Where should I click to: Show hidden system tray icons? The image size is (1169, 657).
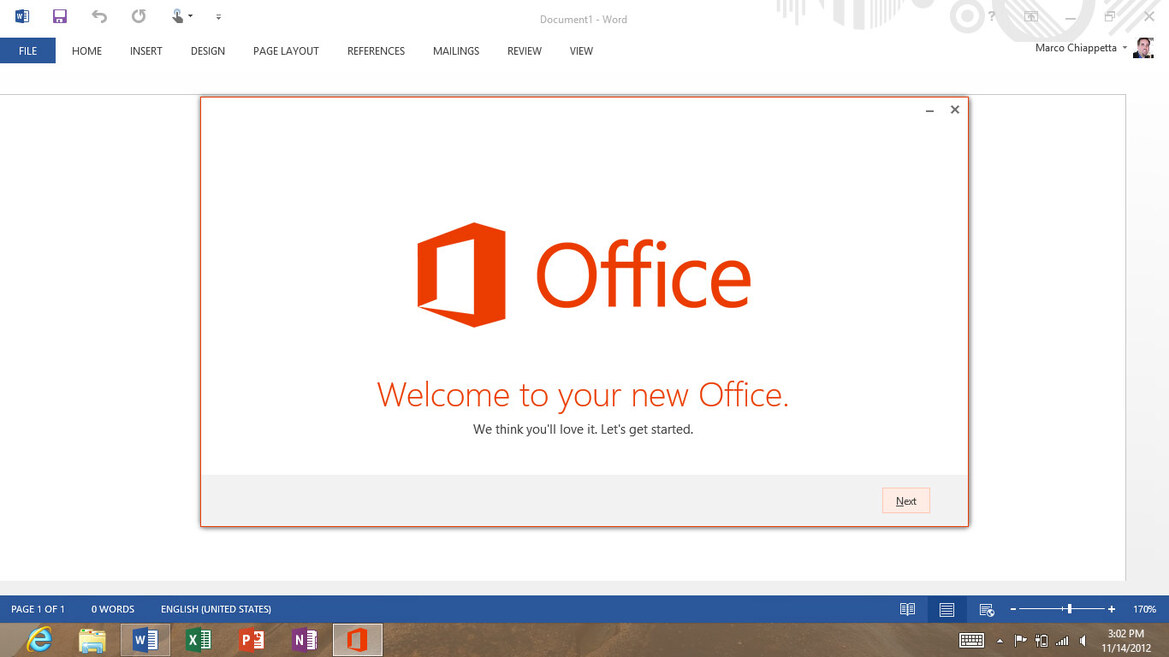pos(1000,641)
